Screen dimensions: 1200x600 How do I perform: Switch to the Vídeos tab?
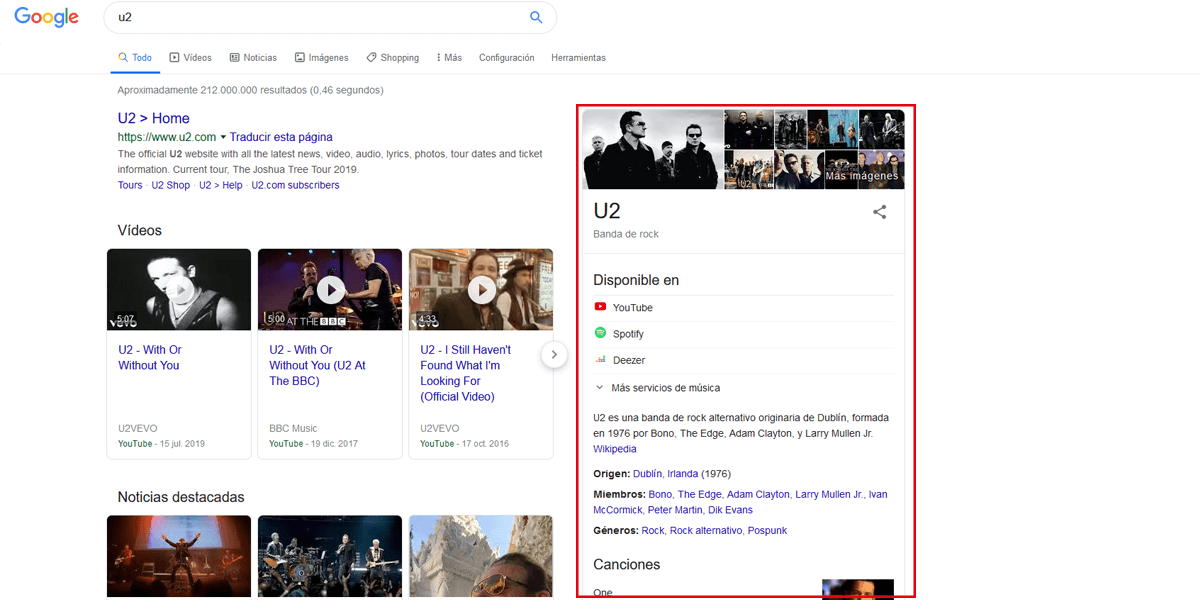pos(190,58)
